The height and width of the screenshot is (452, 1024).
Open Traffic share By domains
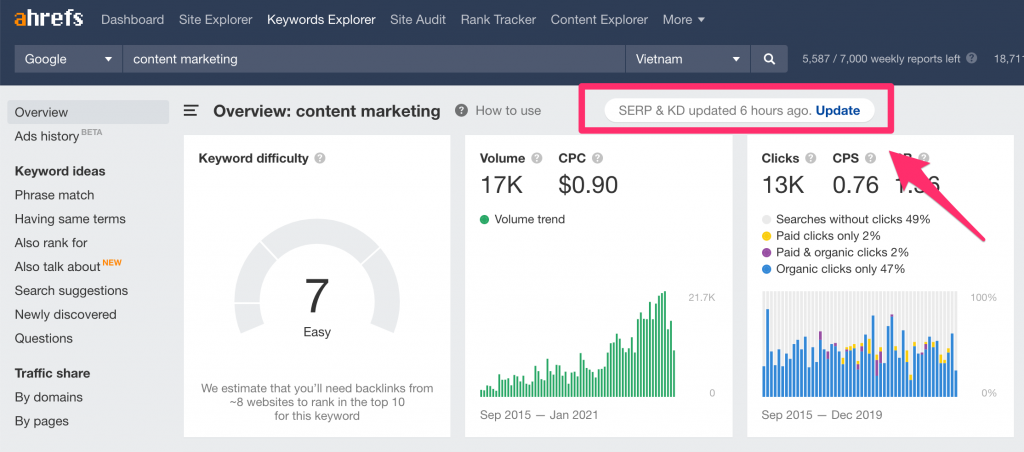click(49, 397)
